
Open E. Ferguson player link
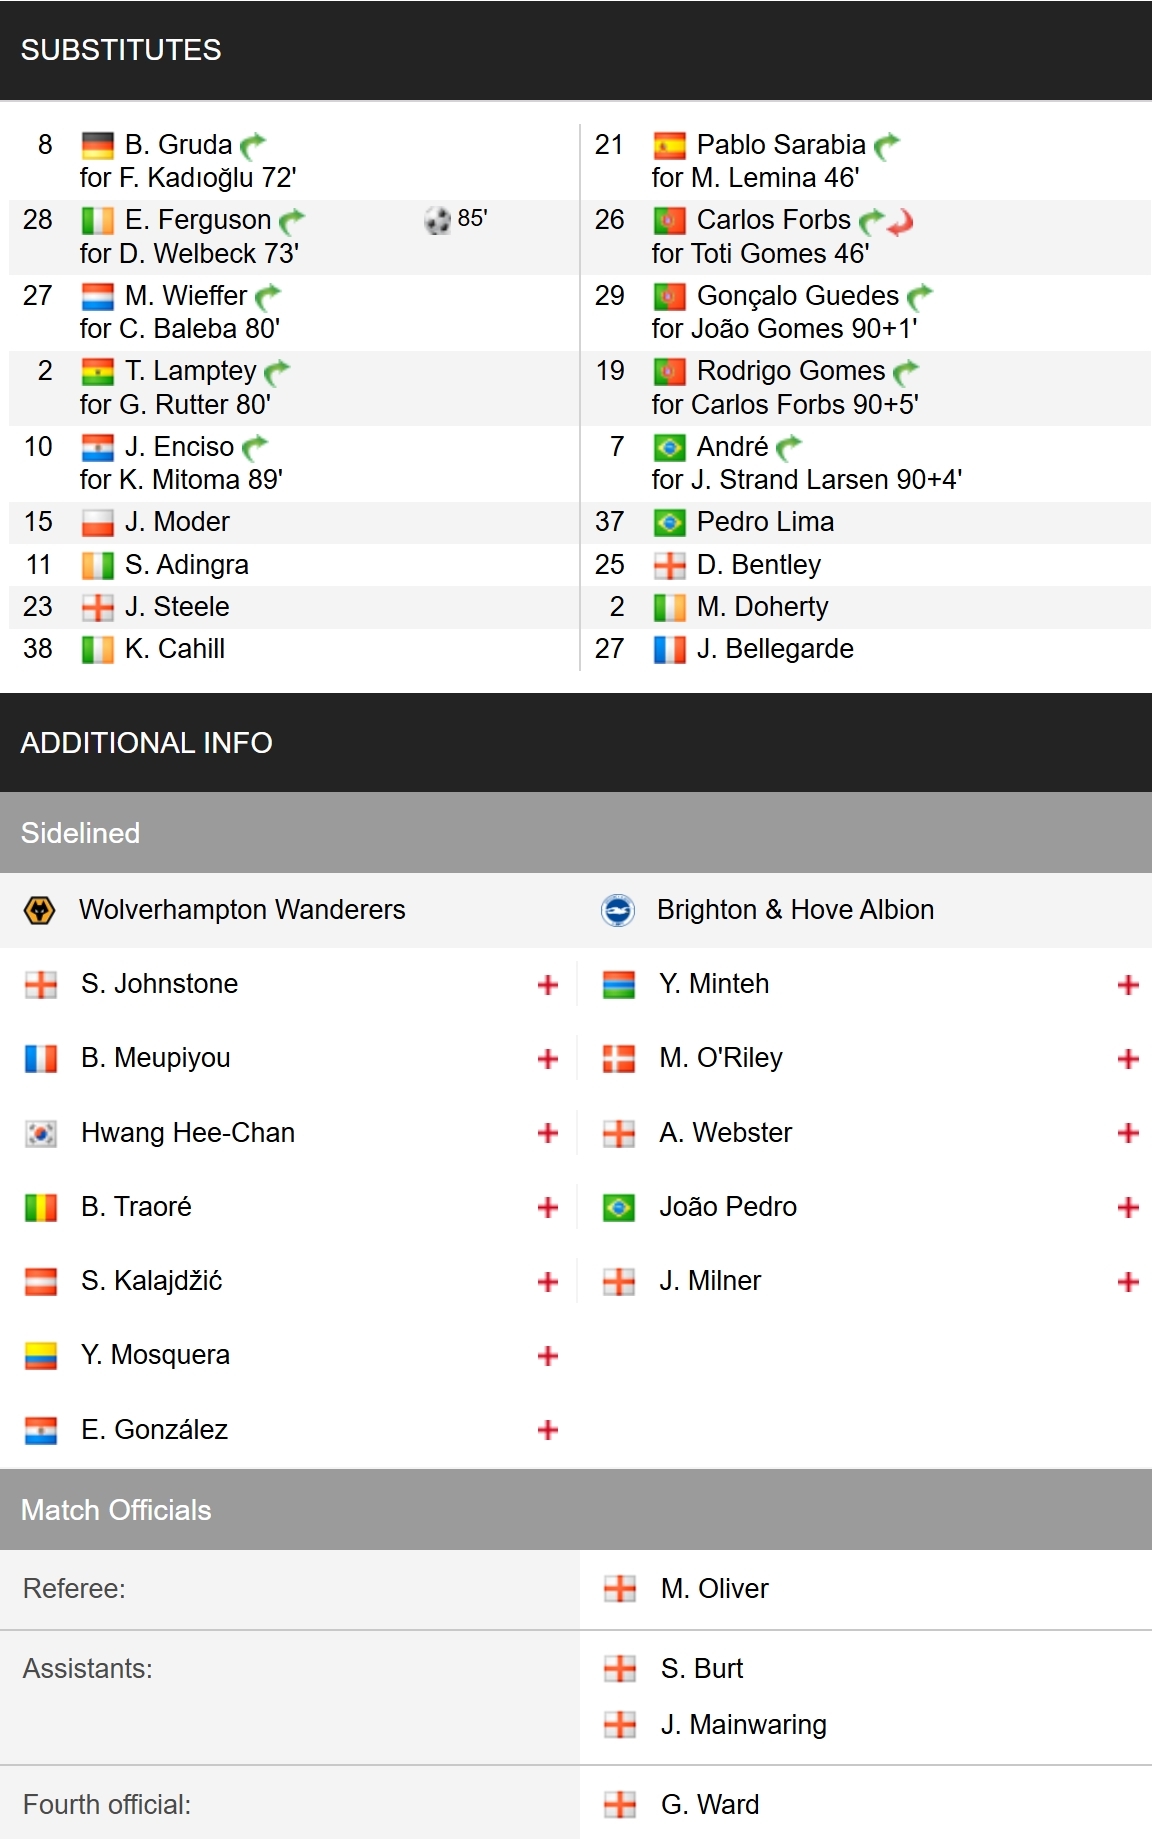pyautogui.click(x=198, y=220)
